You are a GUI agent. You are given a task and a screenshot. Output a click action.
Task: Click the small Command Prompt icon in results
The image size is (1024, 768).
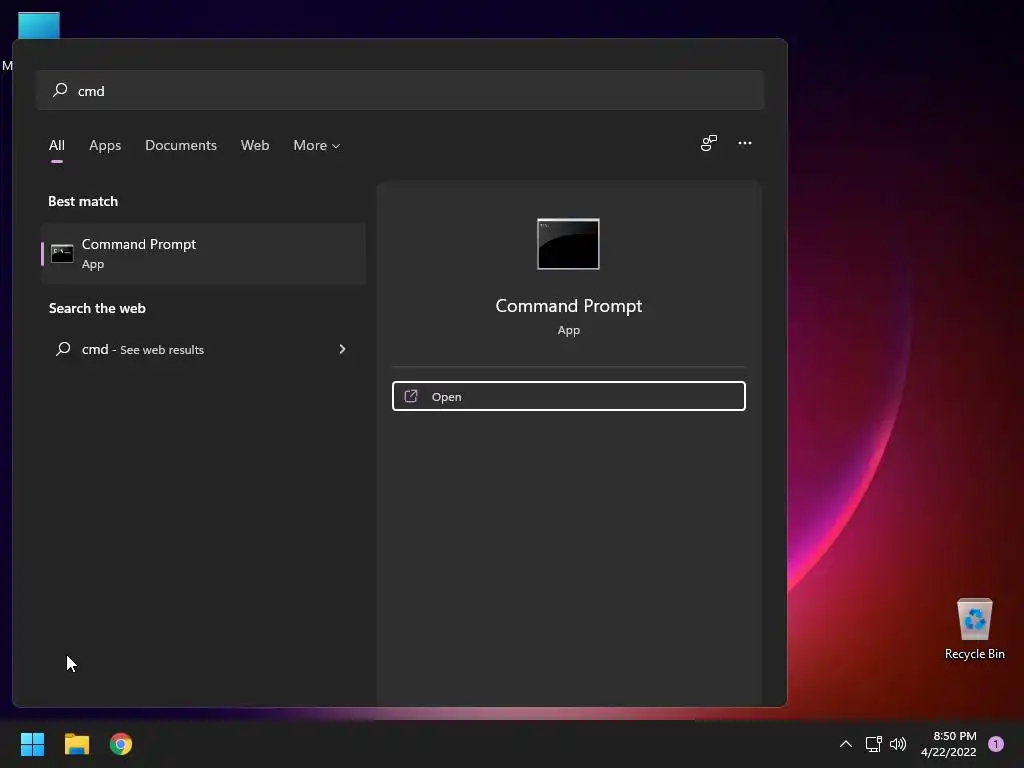tap(62, 253)
